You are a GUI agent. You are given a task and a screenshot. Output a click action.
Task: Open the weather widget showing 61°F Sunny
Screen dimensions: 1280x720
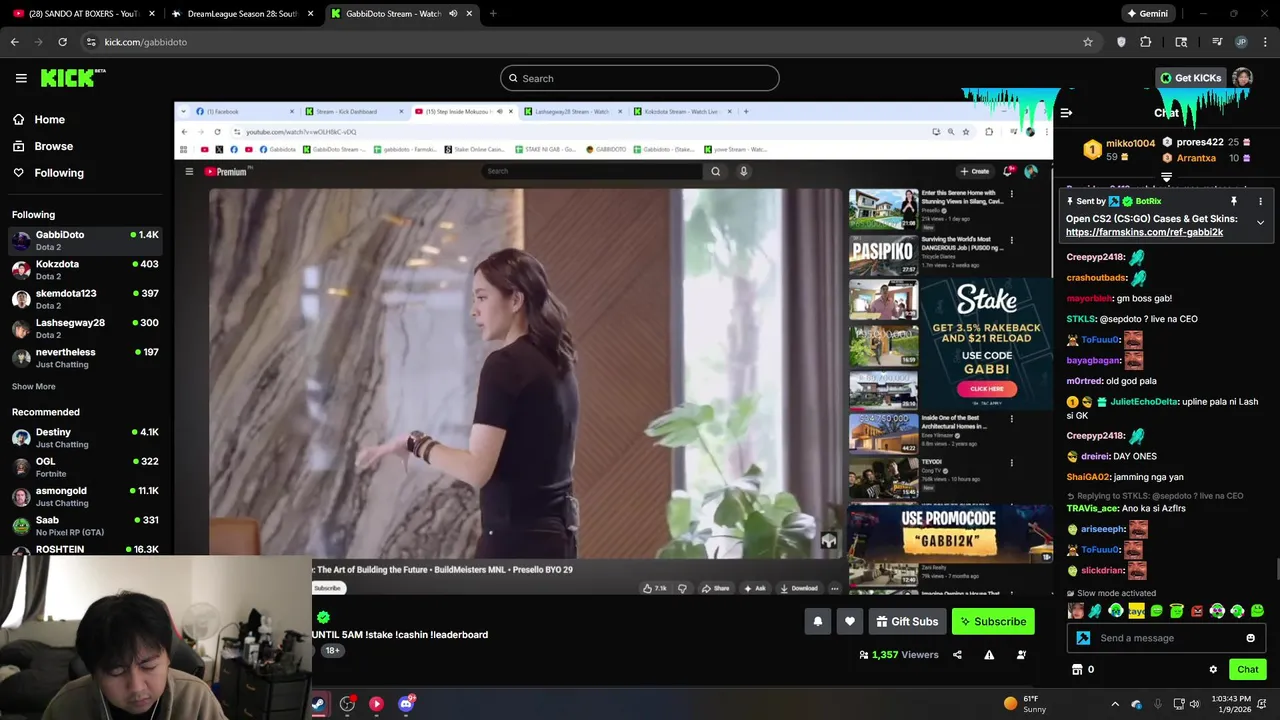(1025, 704)
